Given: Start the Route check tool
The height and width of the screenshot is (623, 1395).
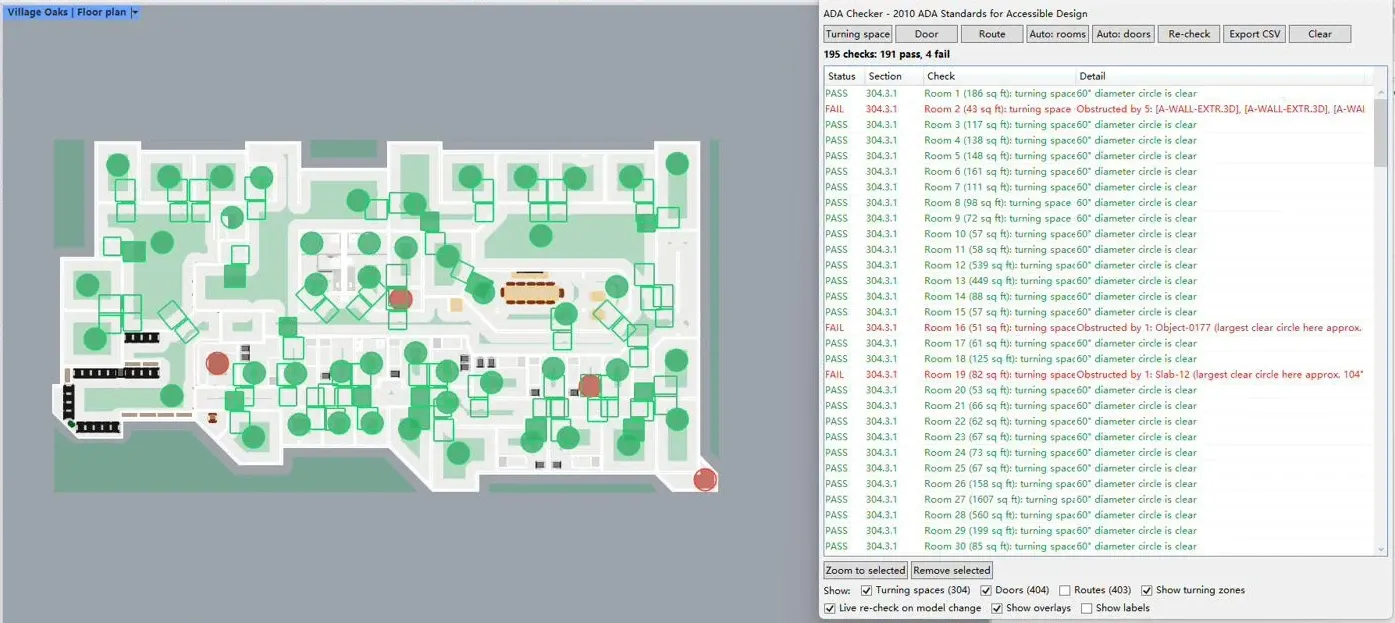Looking at the screenshot, I should (x=992, y=34).
